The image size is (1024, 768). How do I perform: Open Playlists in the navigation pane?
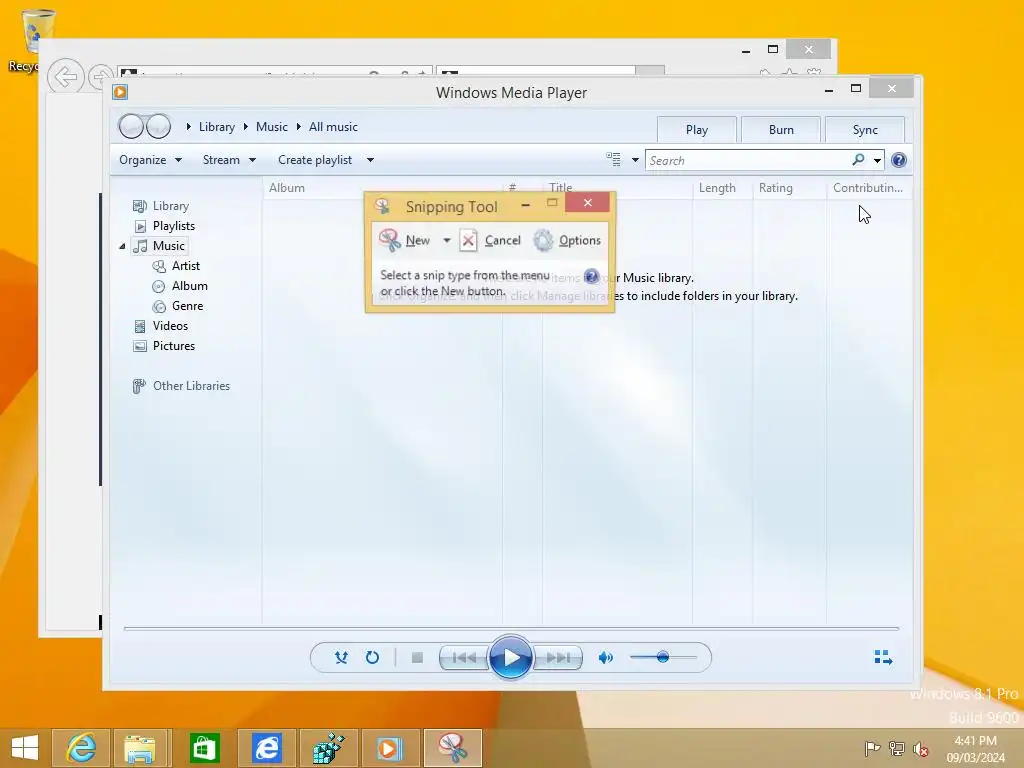click(x=174, y=226)
